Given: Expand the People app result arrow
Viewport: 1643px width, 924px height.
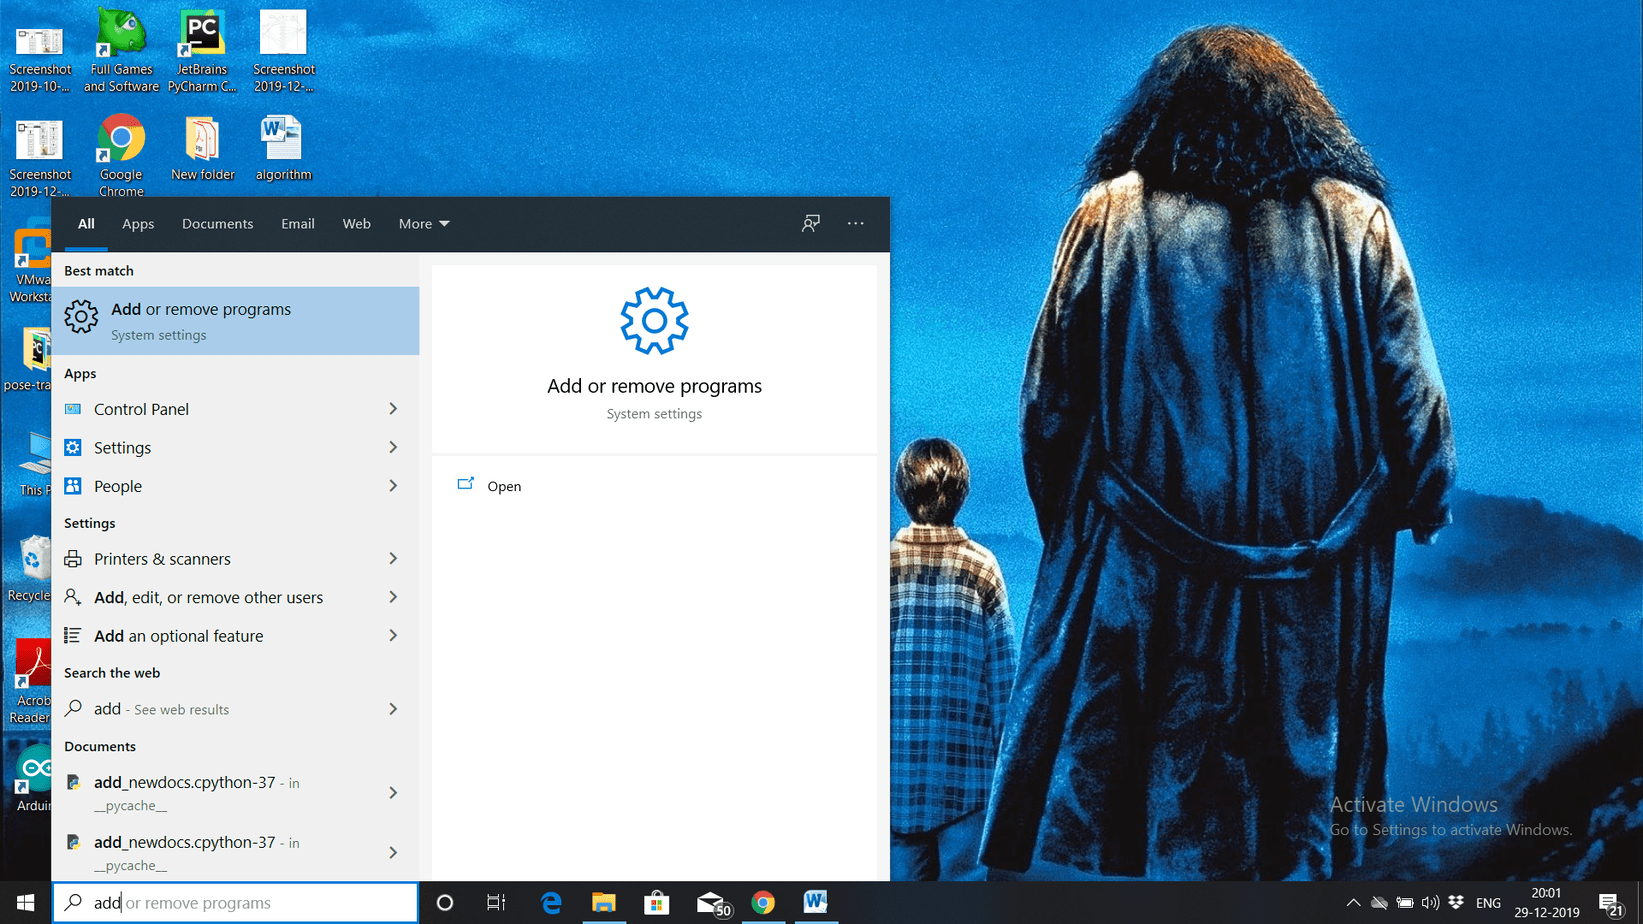Looking at the screenshot, I should [393, 486].
